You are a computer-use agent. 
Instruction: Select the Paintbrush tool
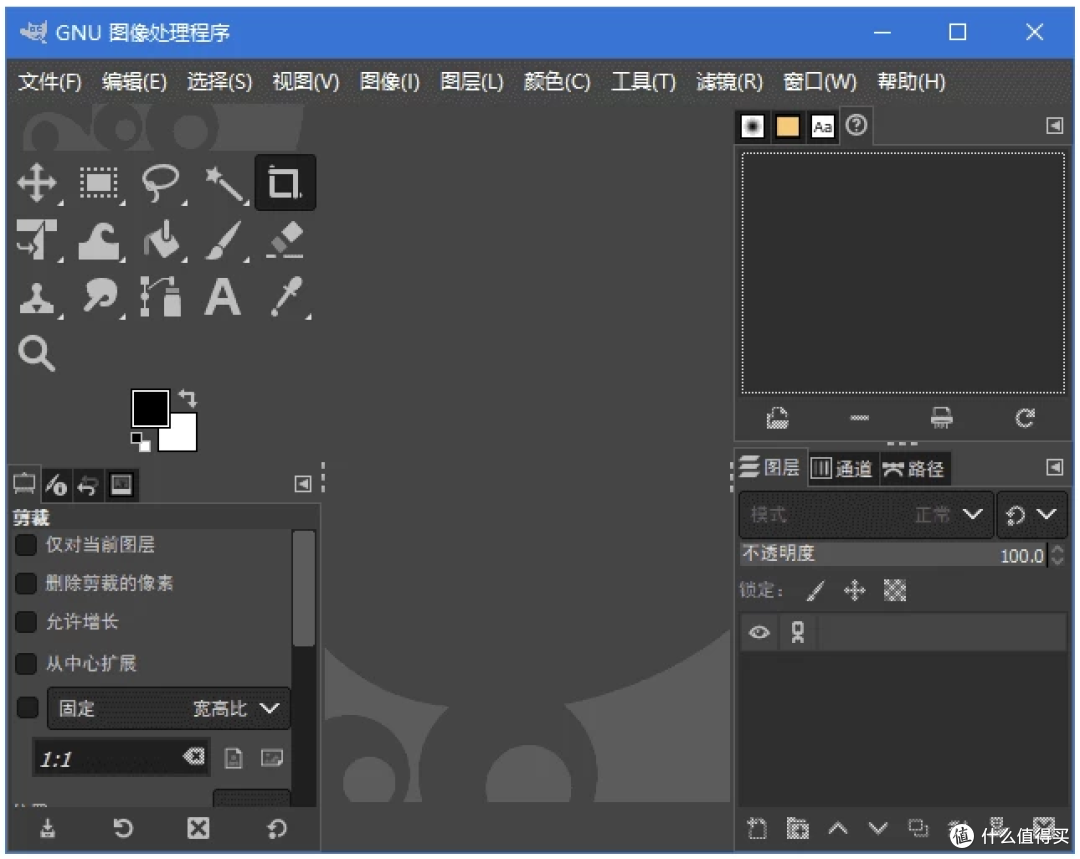pos(225,240)
